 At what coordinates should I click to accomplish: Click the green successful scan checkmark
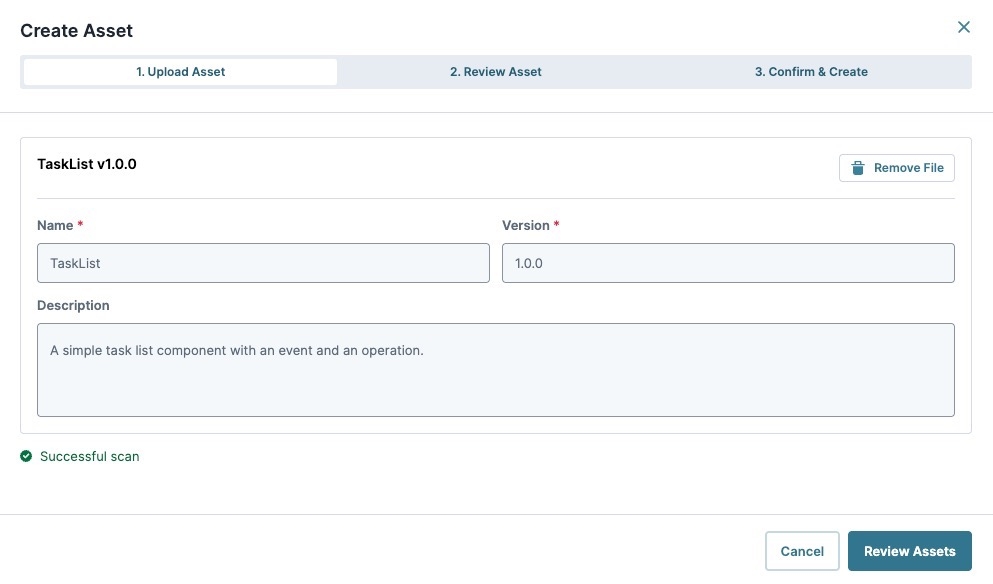pyautogui.click(x=26, y=456)
